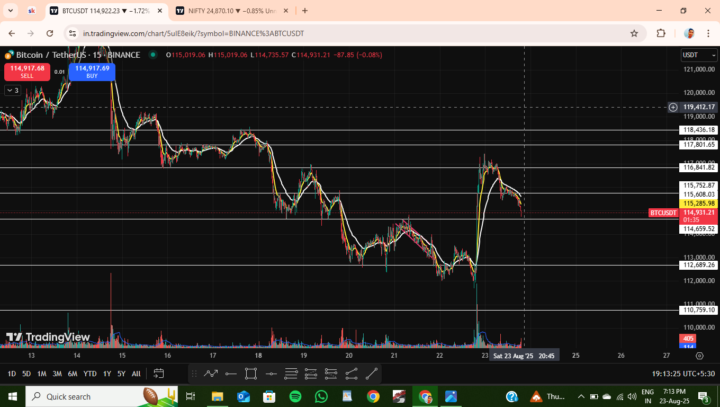Click the red SELL 114,917.68 button
The height and width of the screenshot is (407, 720).
click(27, 72)
